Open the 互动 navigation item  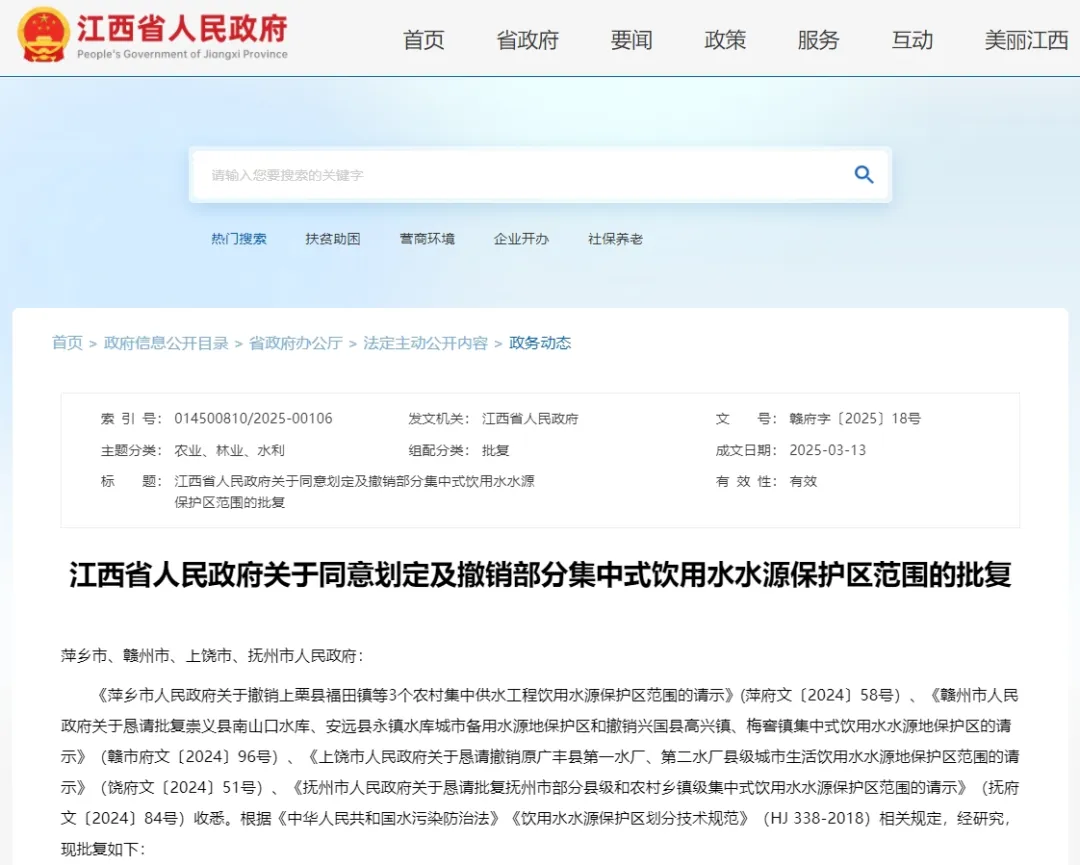click(912, 40)
